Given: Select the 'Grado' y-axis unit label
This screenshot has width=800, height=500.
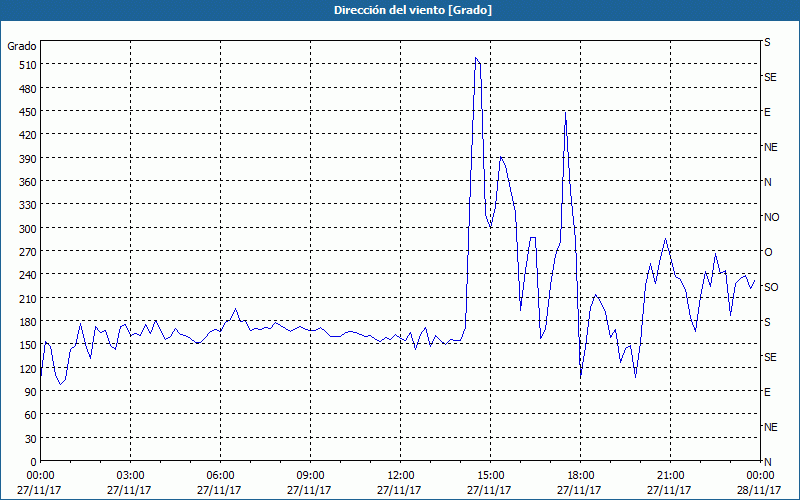Looking at the screenshot, I should click(x=22, y=46).
